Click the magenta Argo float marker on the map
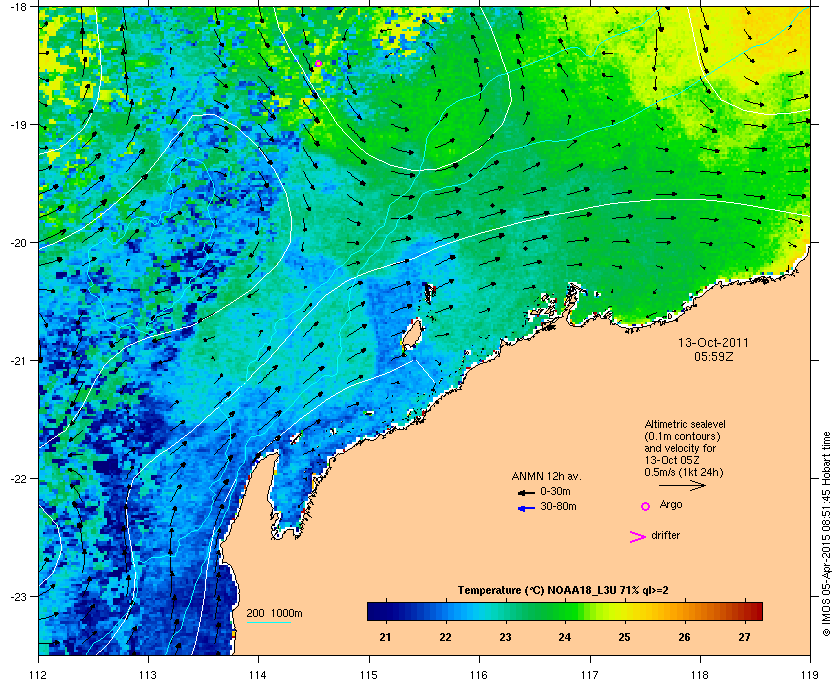Screen dimensions: 840x680 318,63
